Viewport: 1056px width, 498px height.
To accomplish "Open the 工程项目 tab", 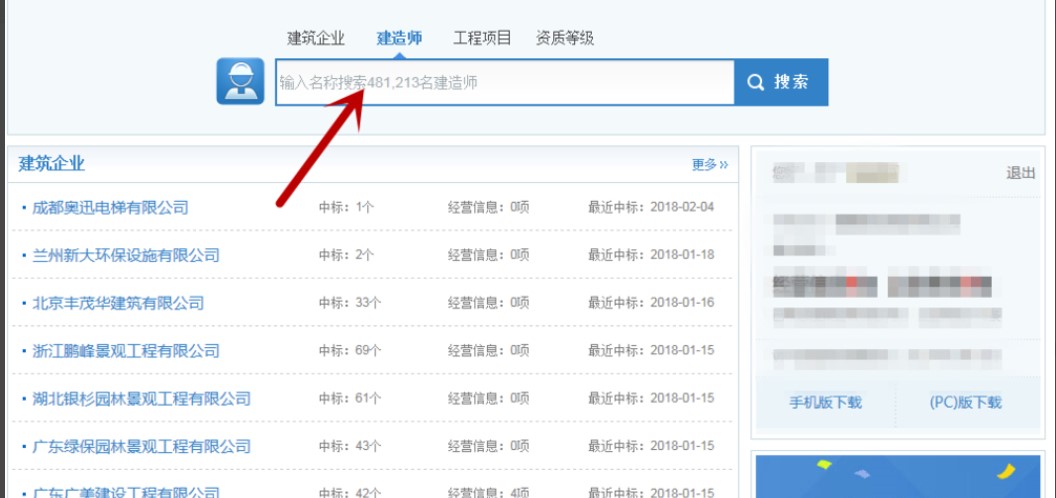I will 482,38.
